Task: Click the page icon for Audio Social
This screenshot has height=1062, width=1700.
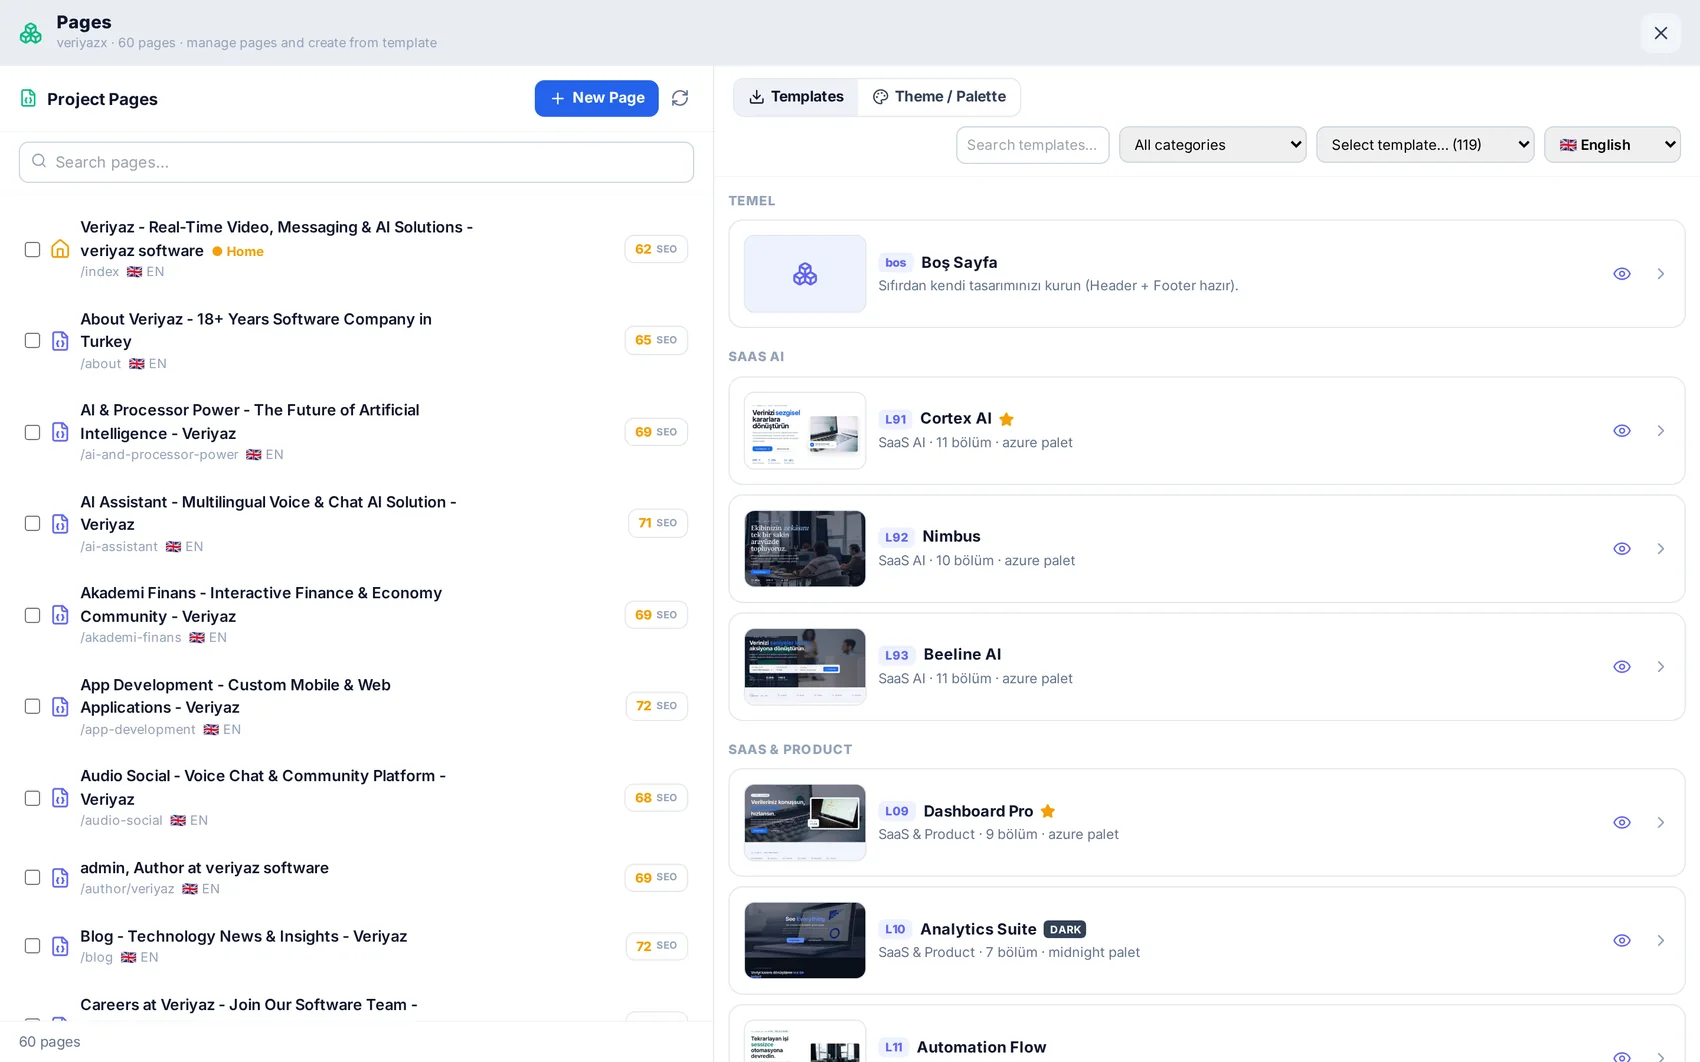Action: [60, 798]
